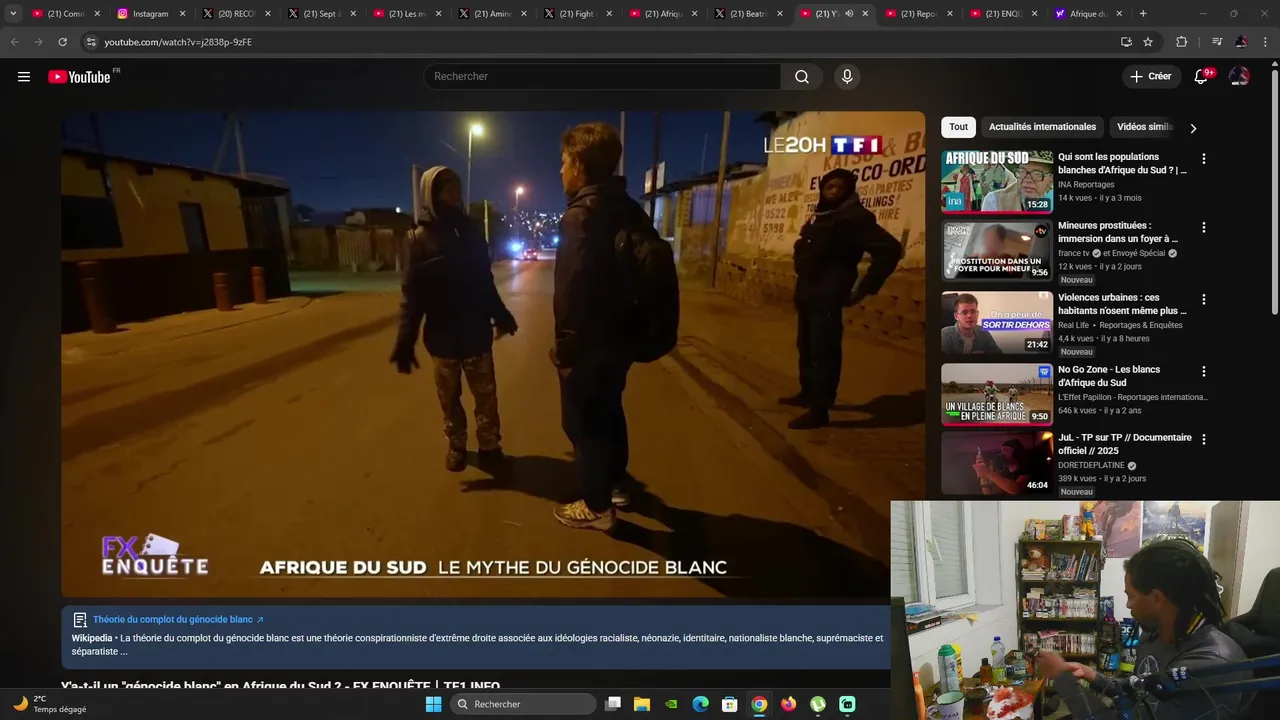Open the 9:56 prostitution foyer thumbnail

pos(997,250)
